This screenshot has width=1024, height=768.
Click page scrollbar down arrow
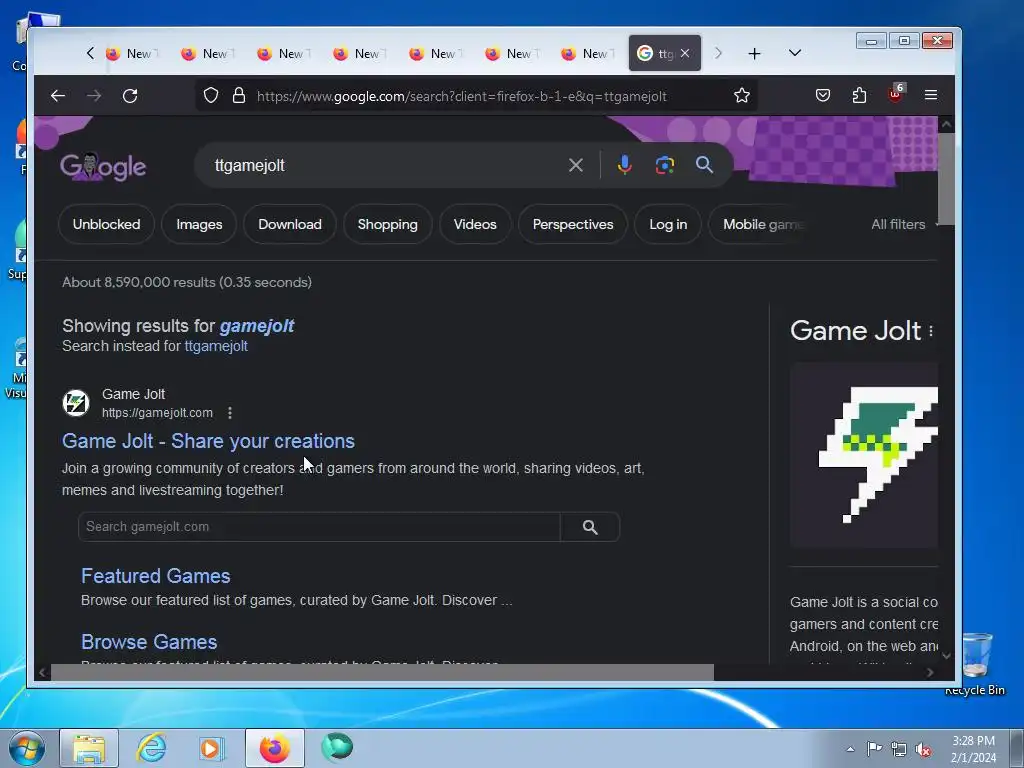946,655
